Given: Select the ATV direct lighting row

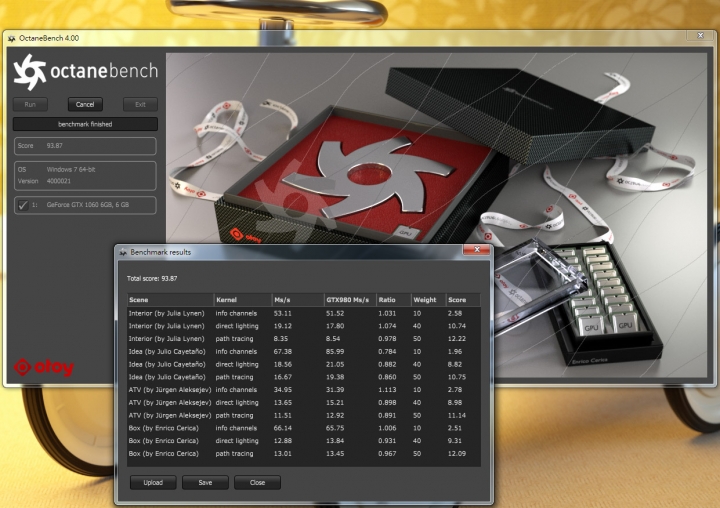Looking at the screenshot, I should coord(304,402).
